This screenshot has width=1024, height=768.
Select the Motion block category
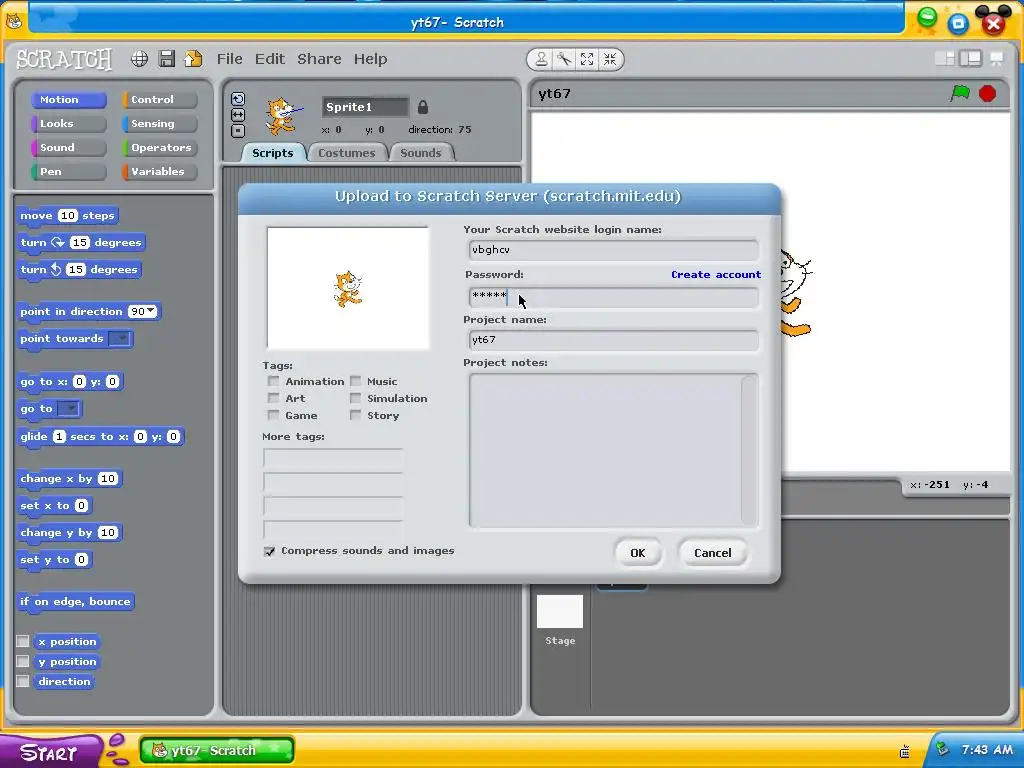69,99
